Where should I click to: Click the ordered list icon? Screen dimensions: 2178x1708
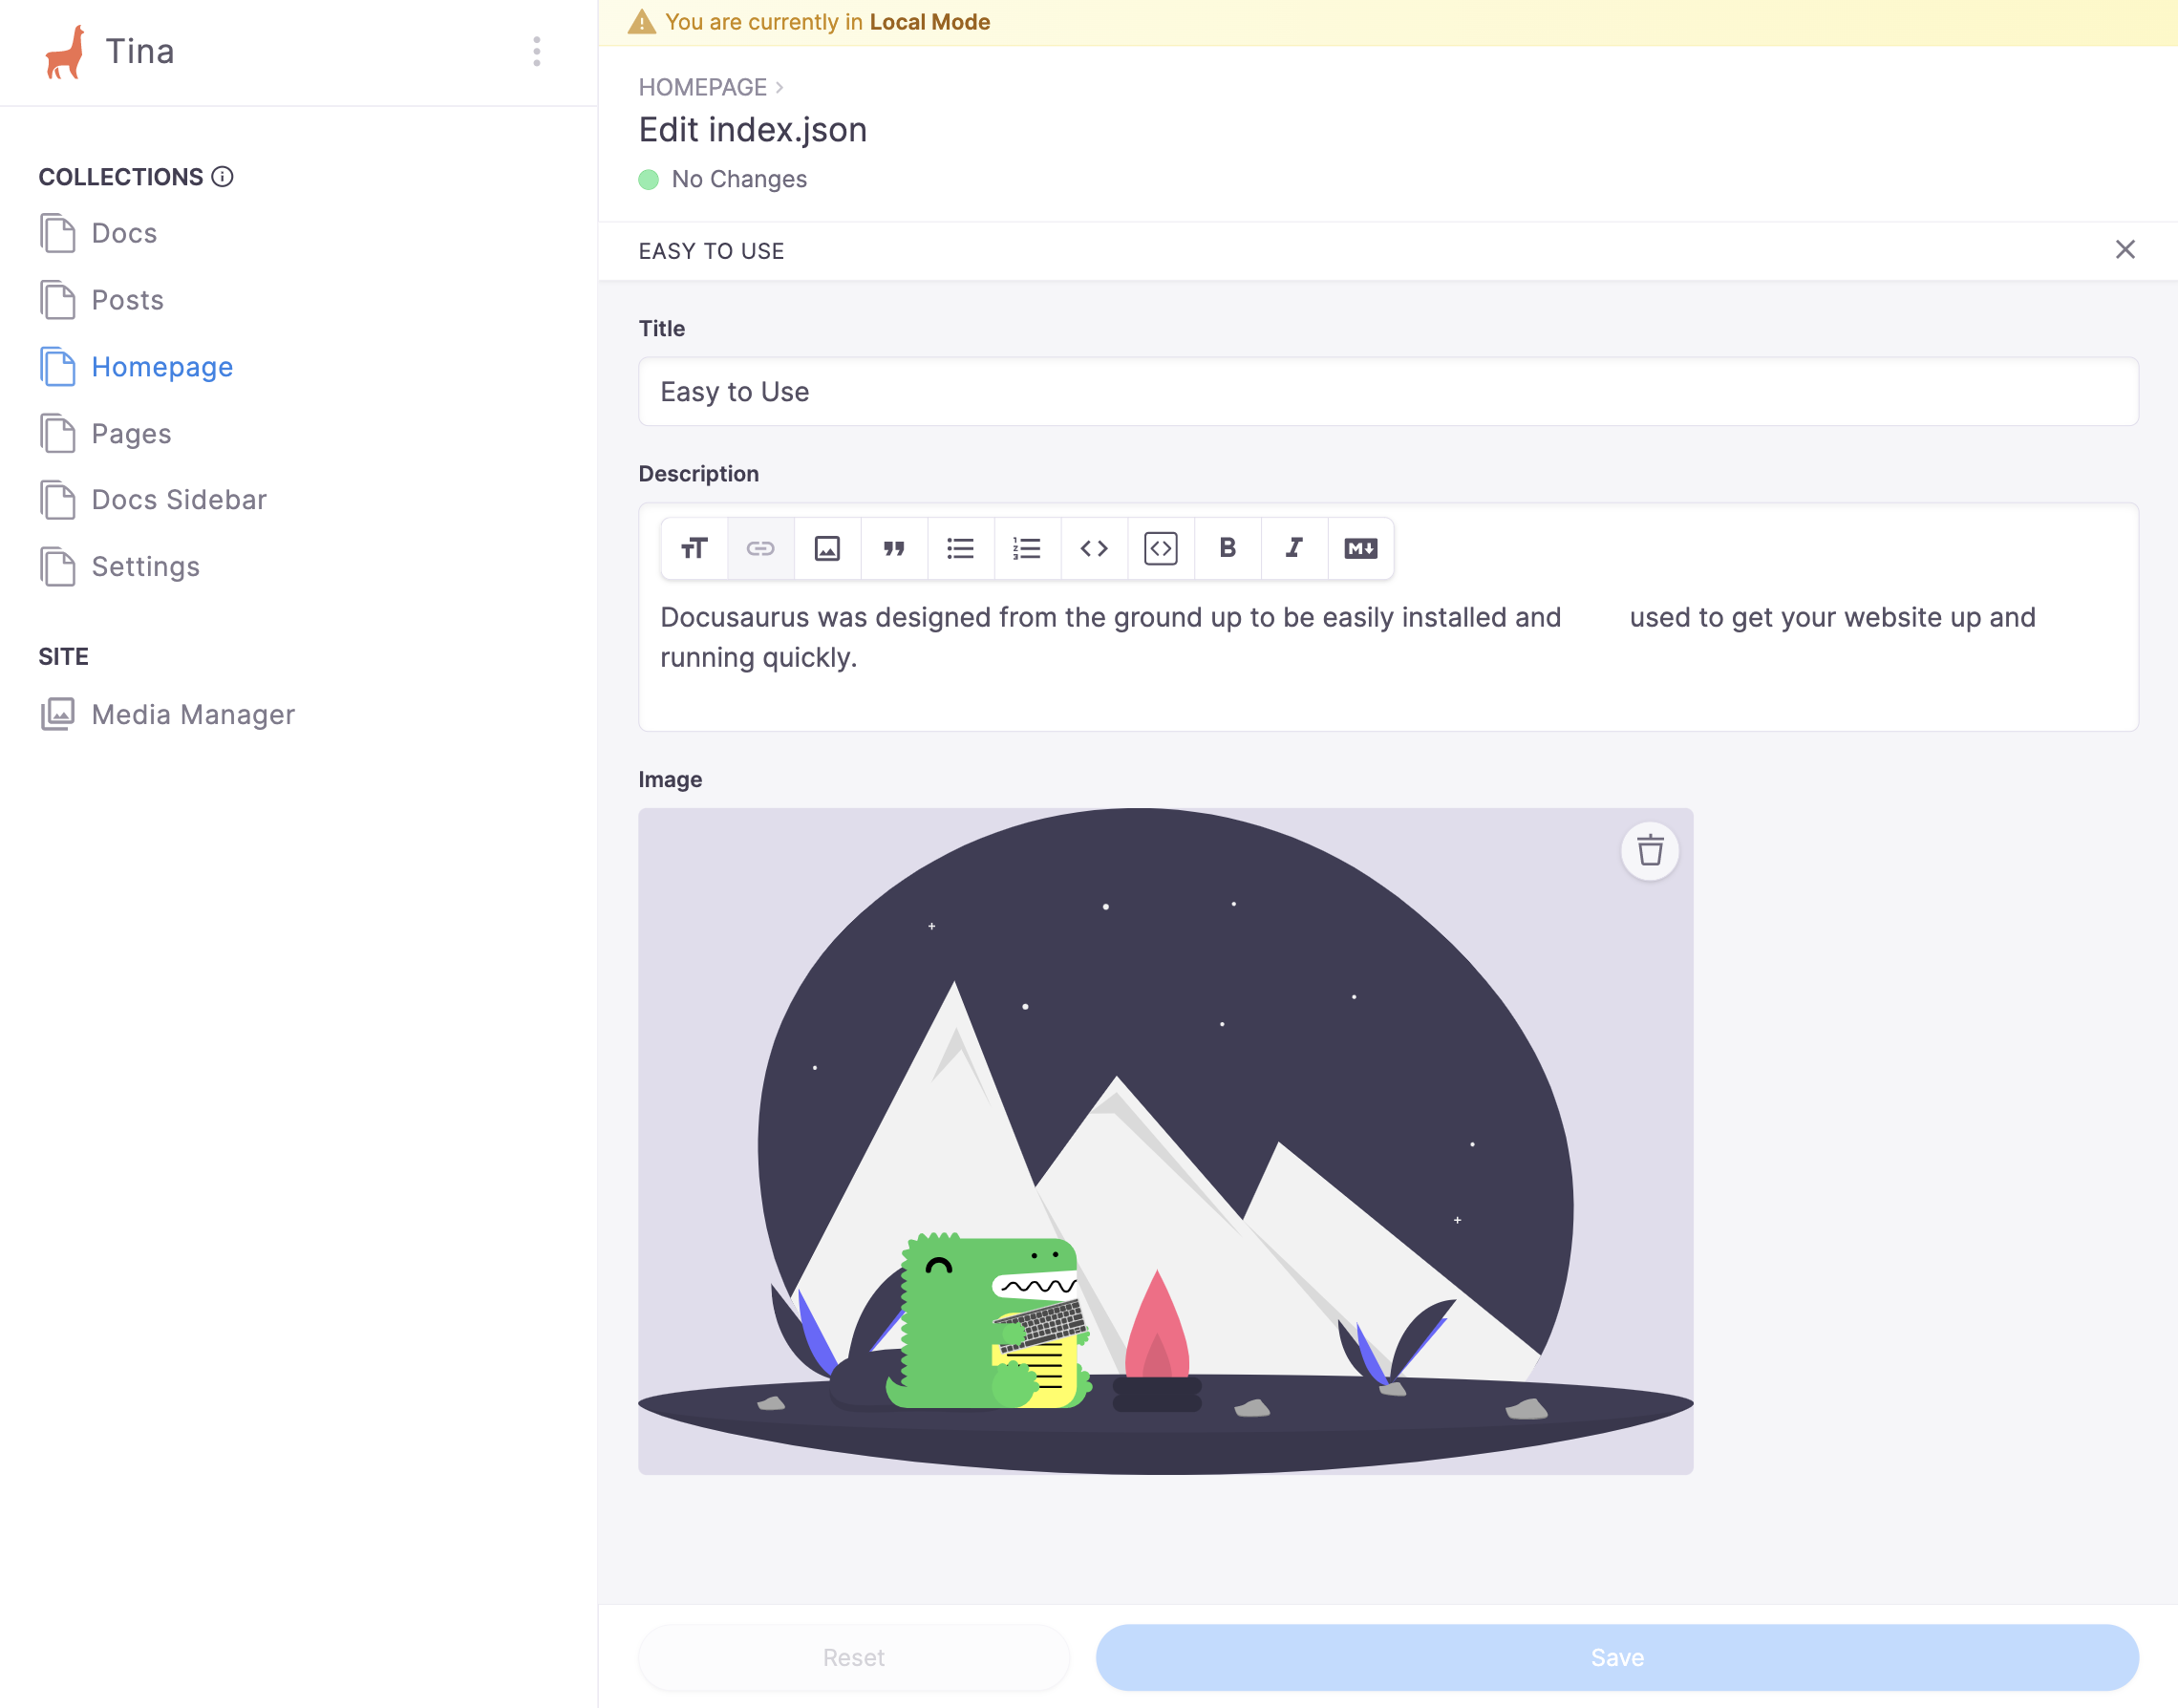click(x=1027, y=548)
